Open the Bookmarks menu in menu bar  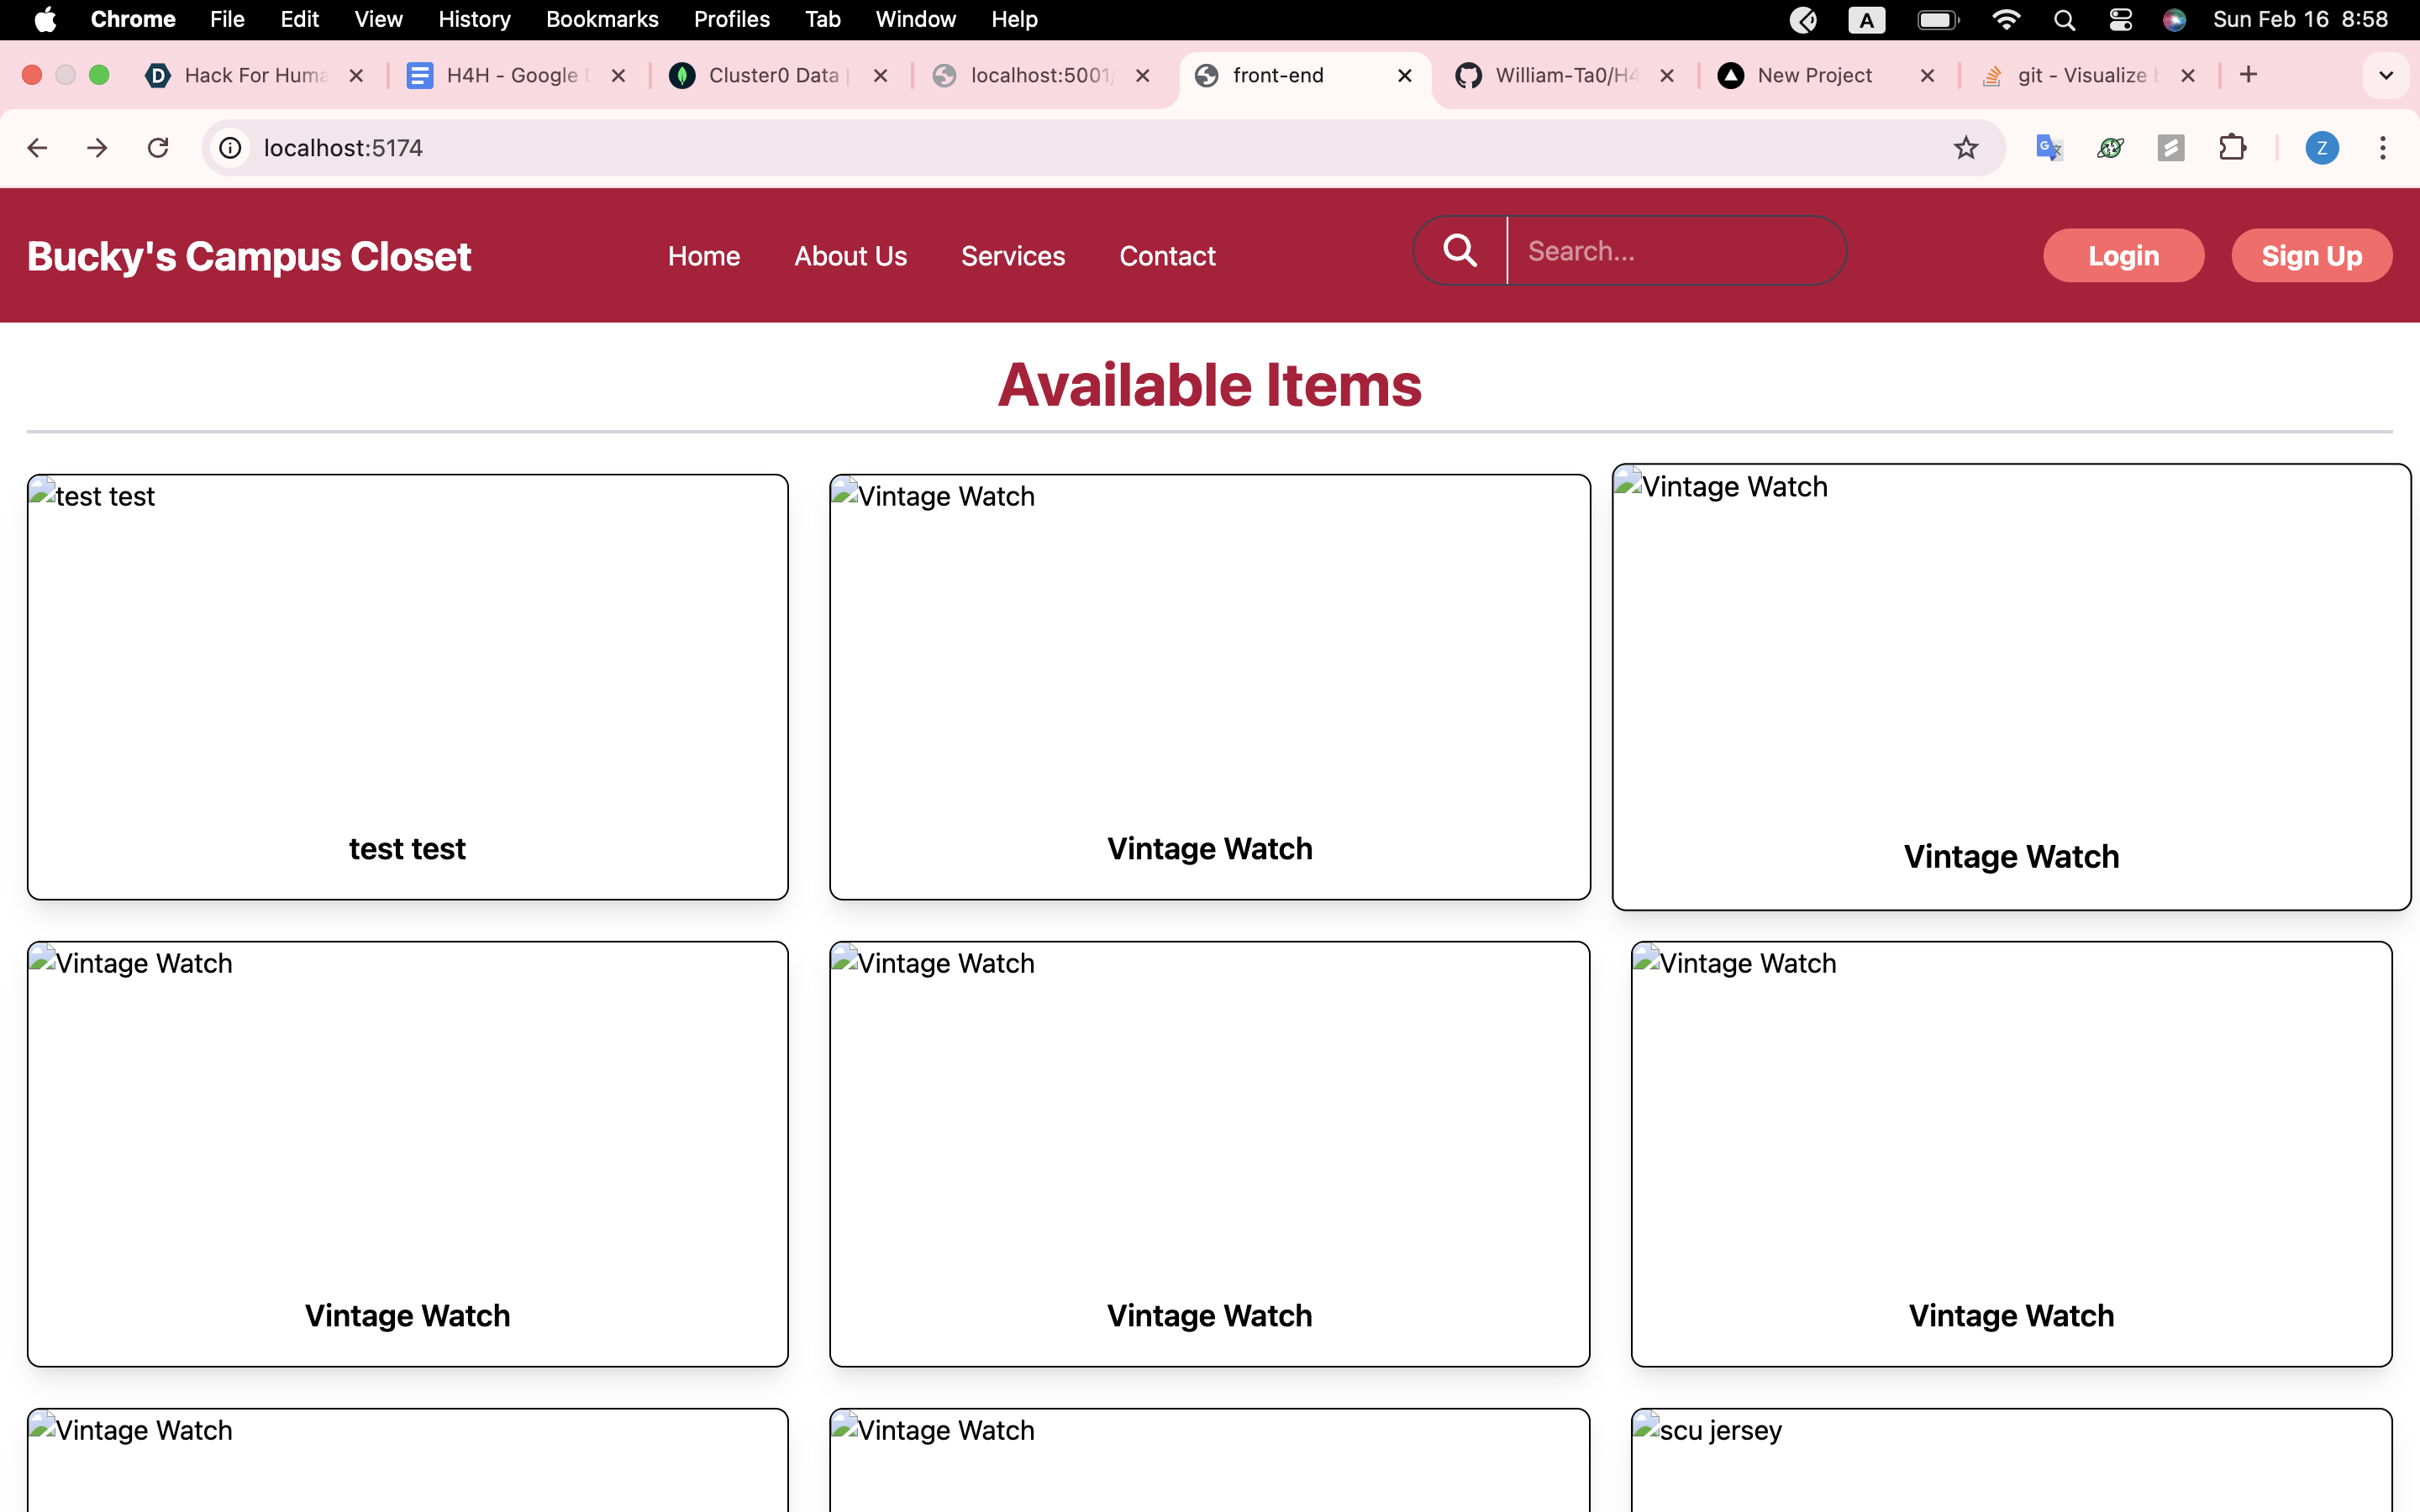pyautogui.click(x=602, y=20)
